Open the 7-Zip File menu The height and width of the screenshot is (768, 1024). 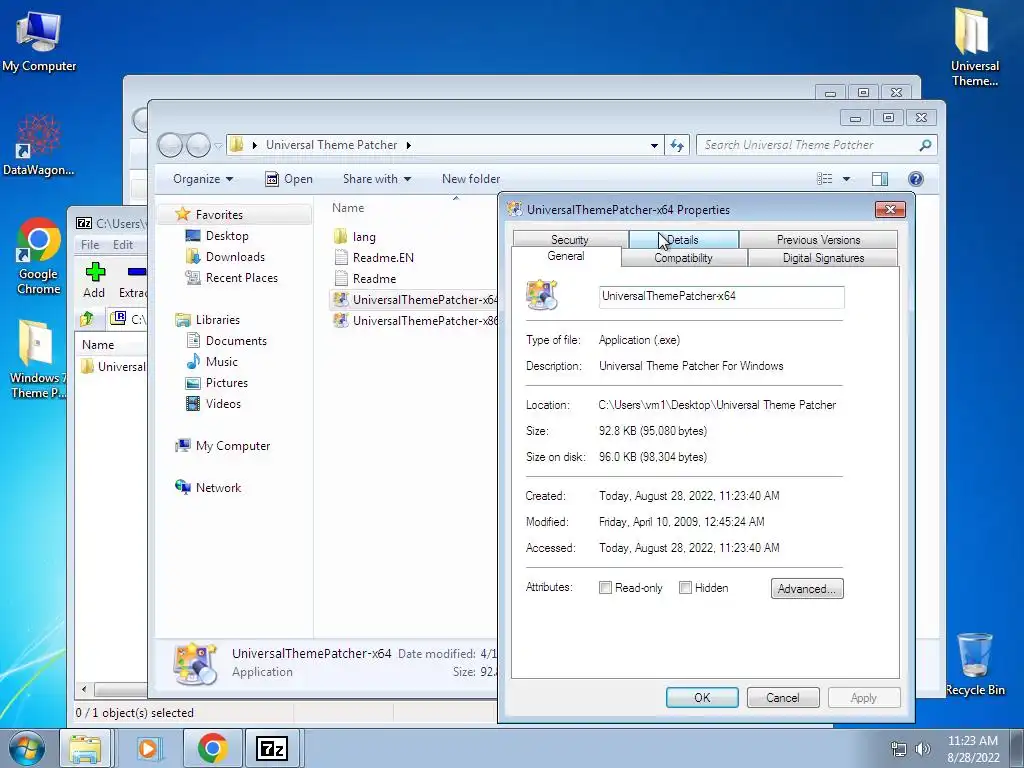[90, 245]
